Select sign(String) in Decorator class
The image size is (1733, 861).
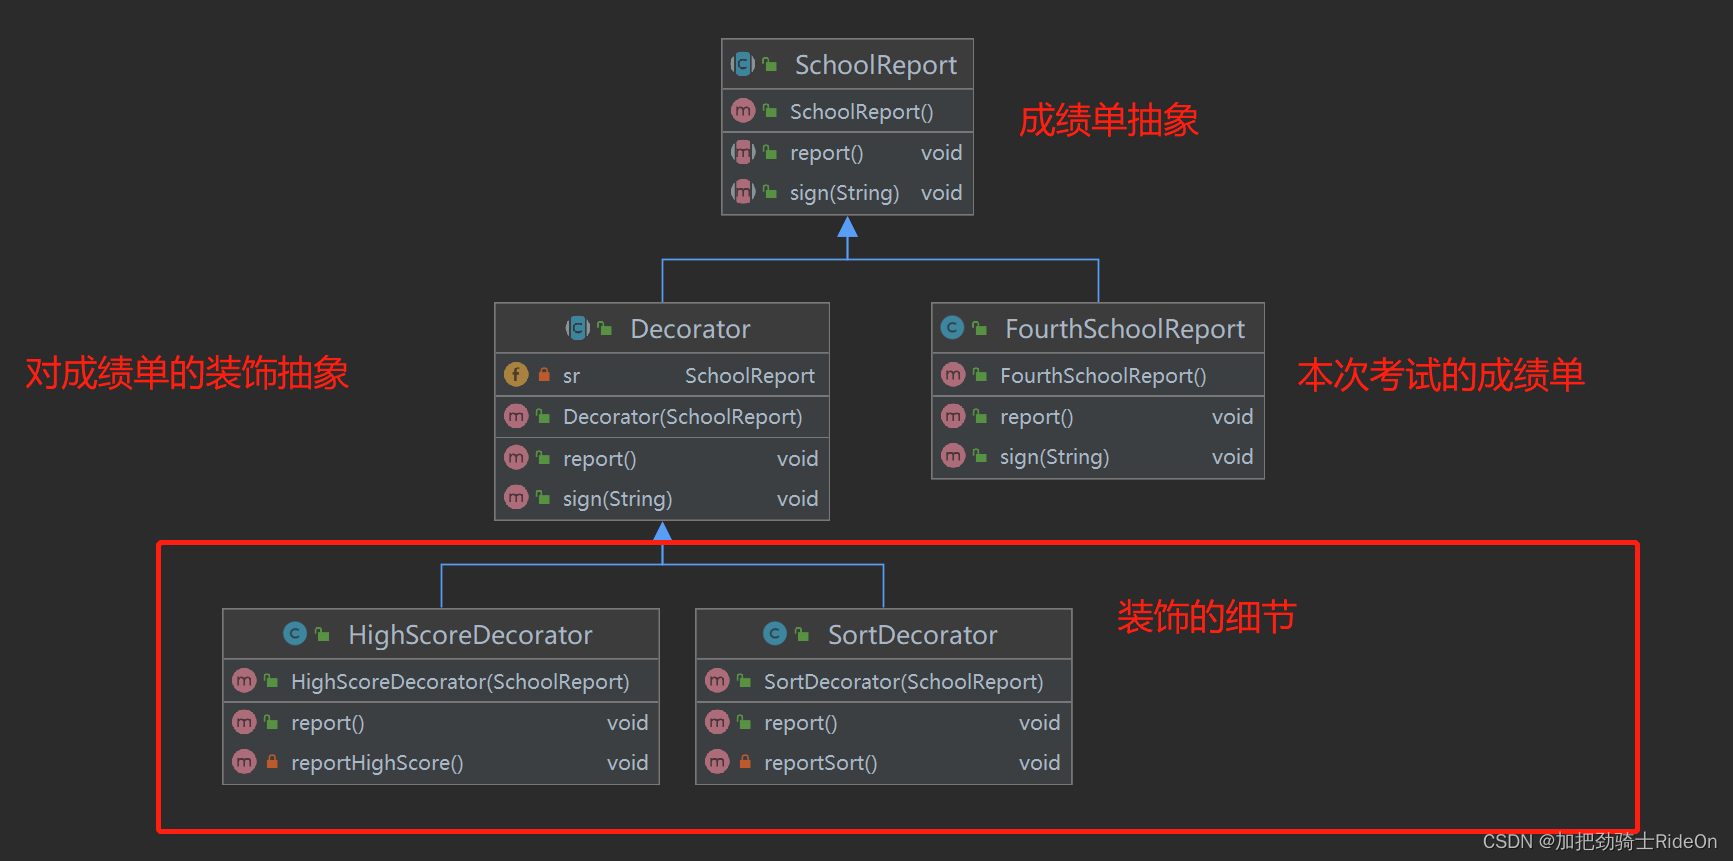coord(662,498)
